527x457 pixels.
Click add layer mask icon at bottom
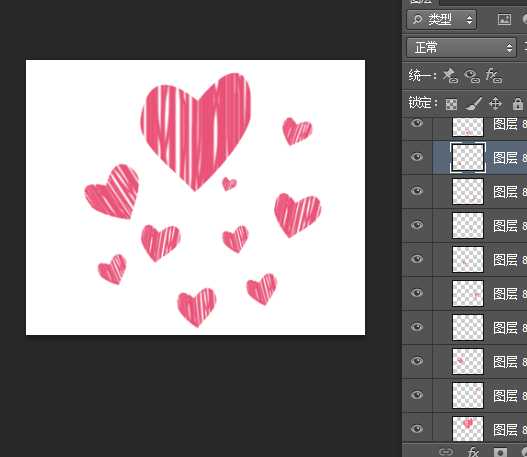click(x=500, y=452)
